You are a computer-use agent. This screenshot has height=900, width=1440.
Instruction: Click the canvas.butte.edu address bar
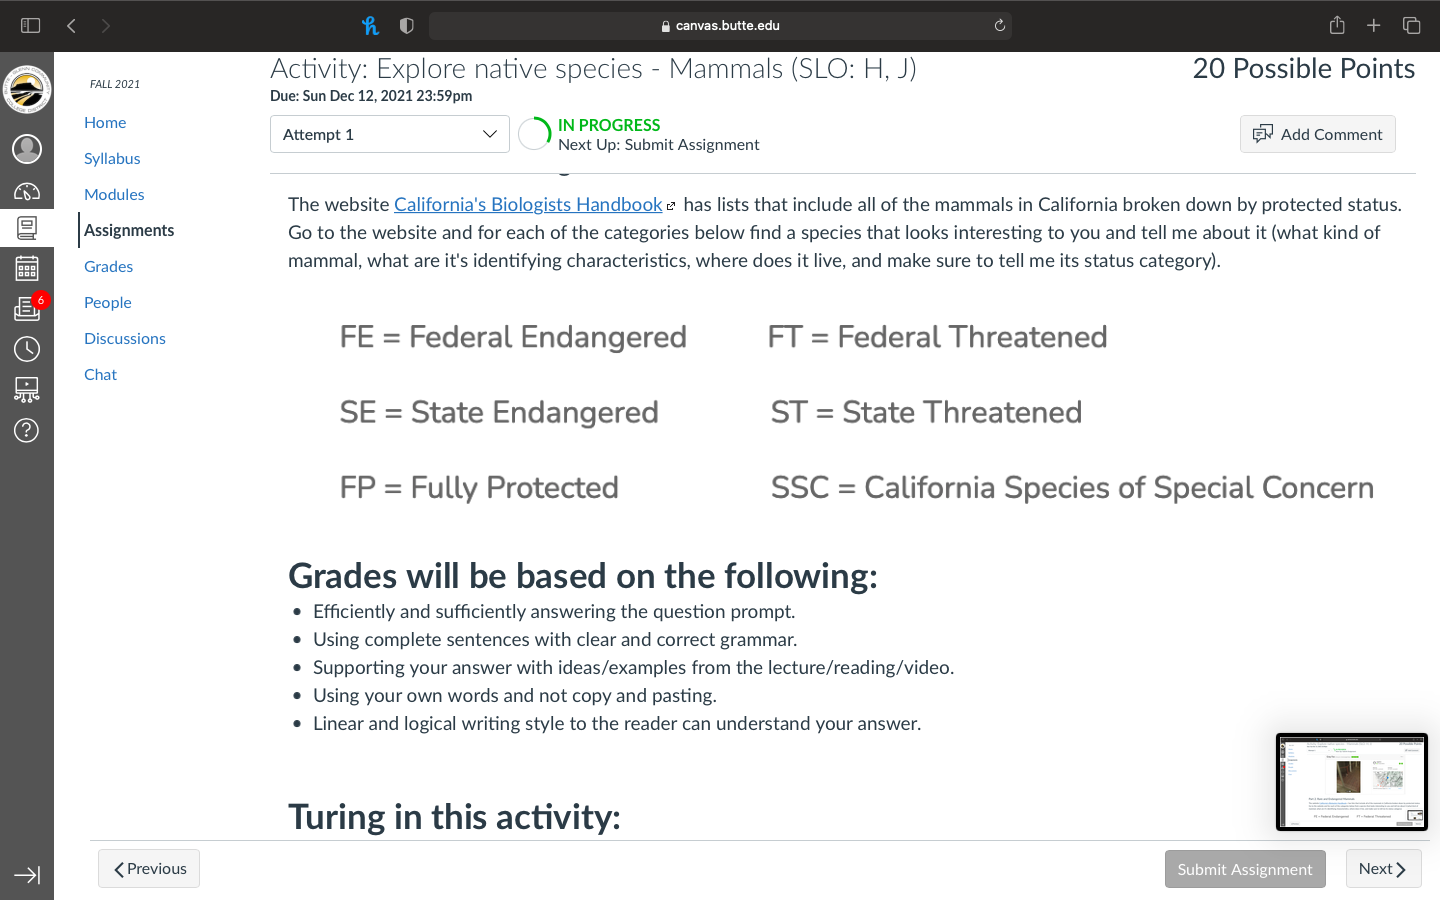[x=720, y=25]
